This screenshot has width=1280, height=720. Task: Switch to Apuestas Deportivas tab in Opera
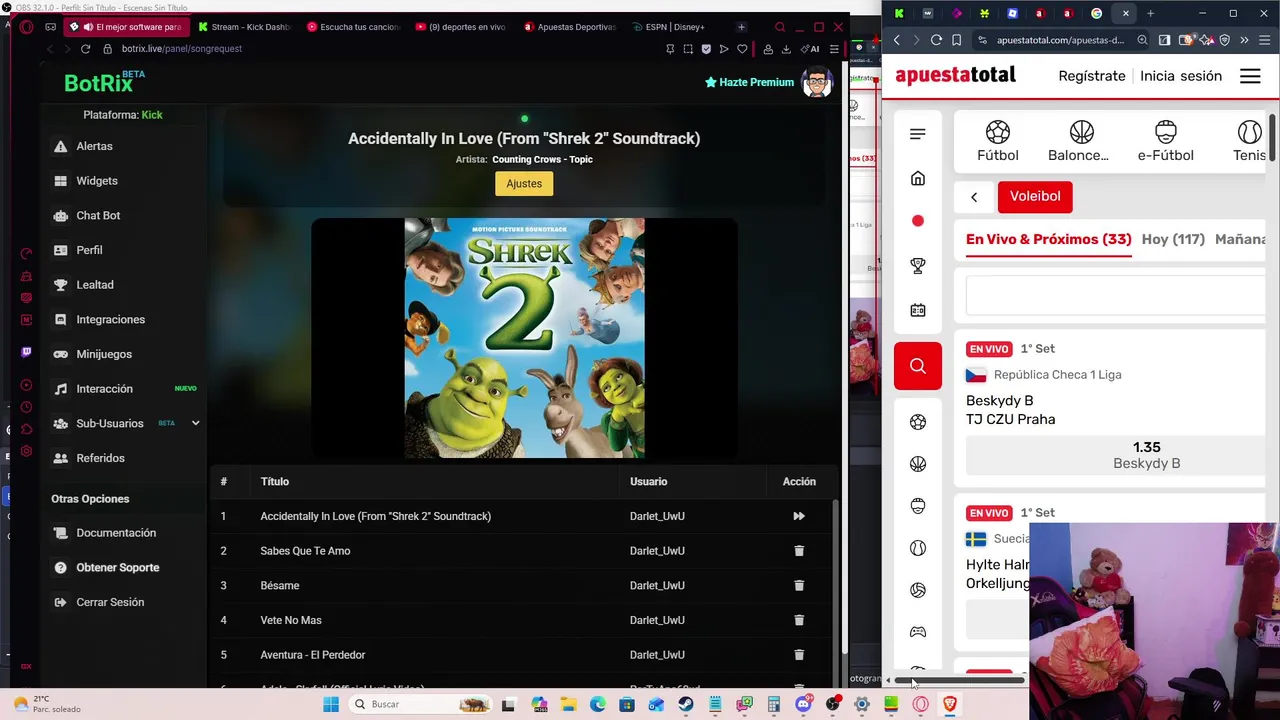click(570, 27)
